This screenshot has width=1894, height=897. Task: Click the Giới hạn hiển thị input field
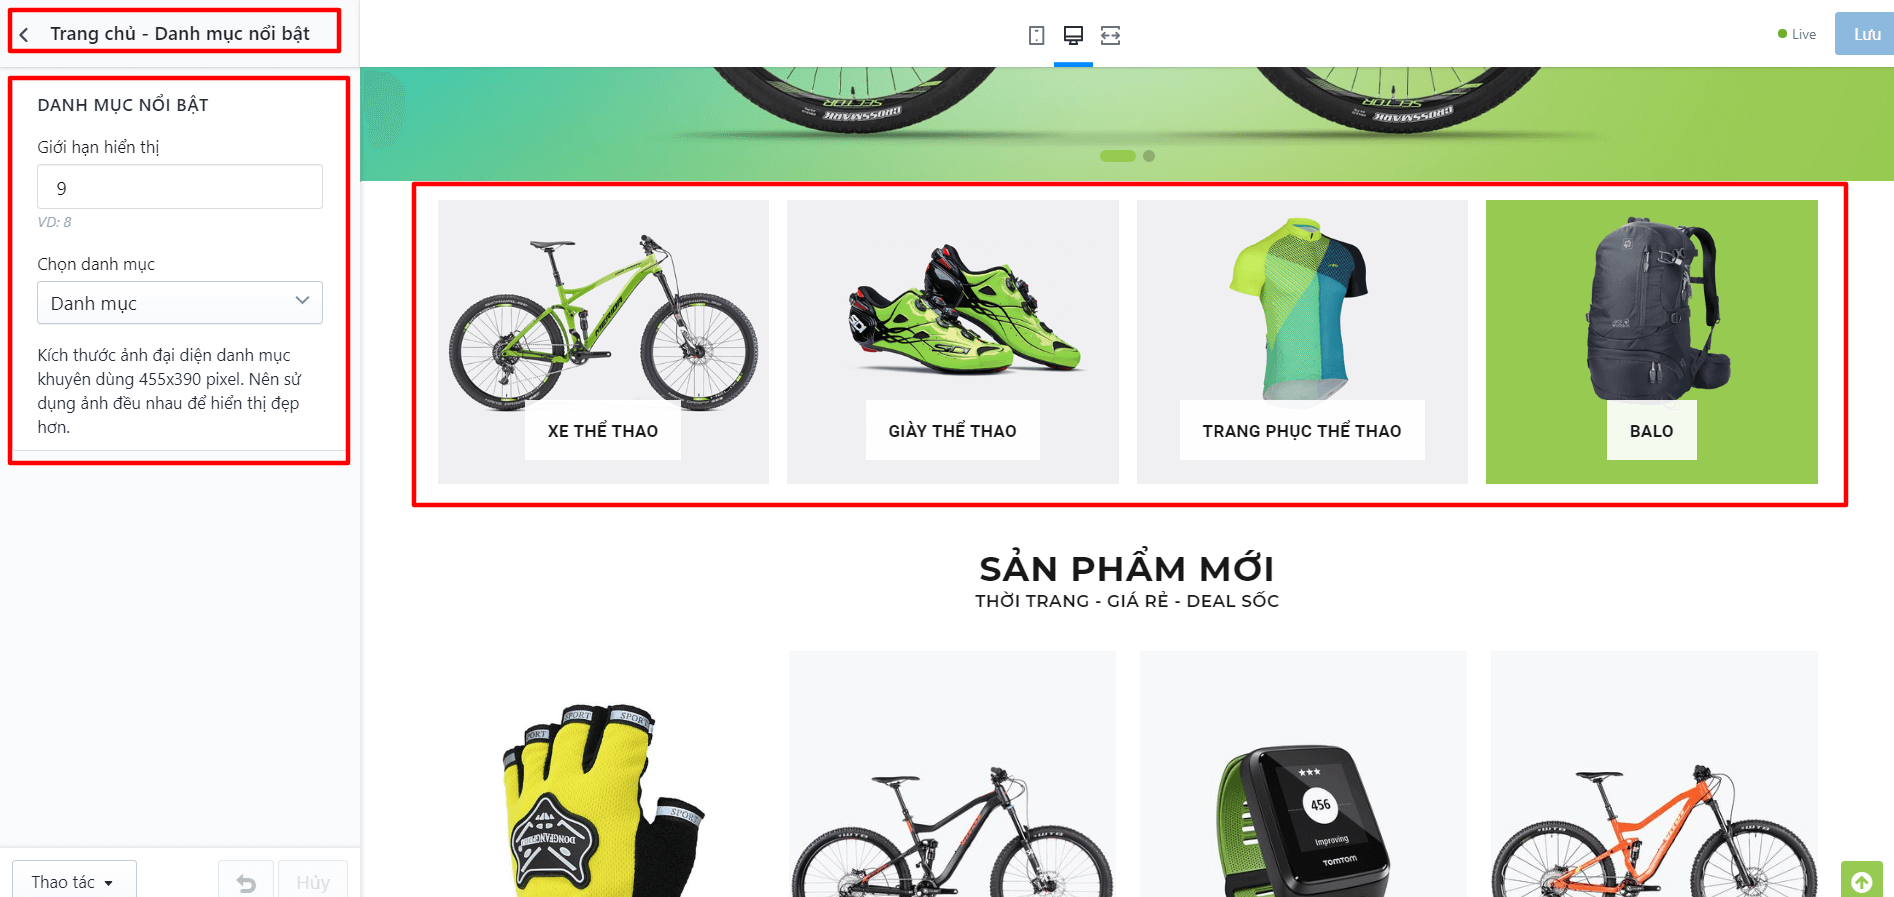click(x=180, y=187)
